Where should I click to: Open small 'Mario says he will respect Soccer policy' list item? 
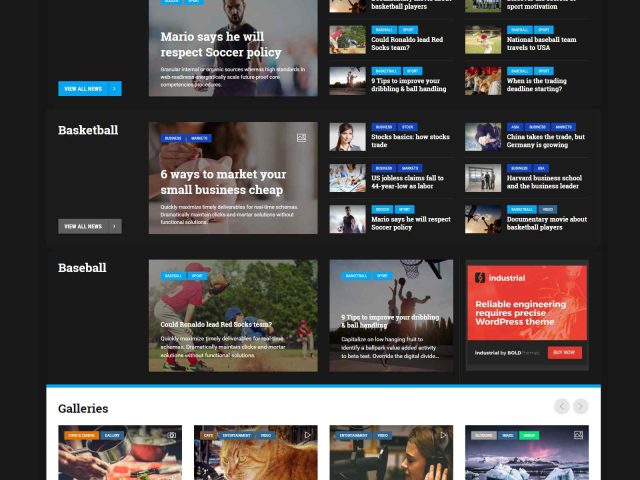tap(411, 223)
